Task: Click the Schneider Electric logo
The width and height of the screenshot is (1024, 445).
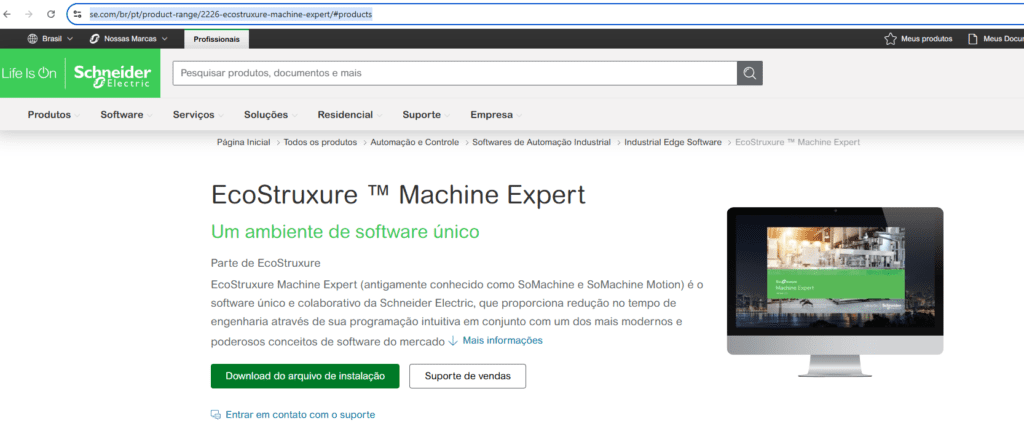Action: coord(112,75)
